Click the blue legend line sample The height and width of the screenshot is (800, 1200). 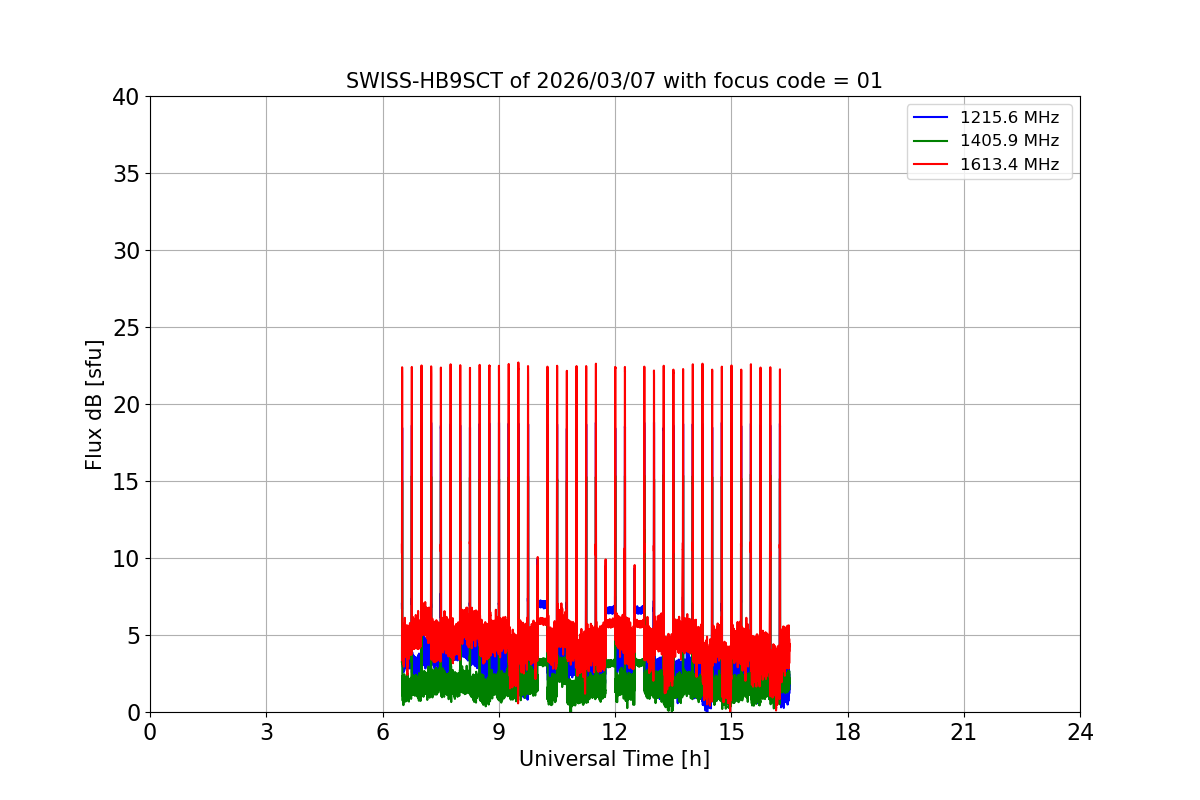tap(931, 118)
